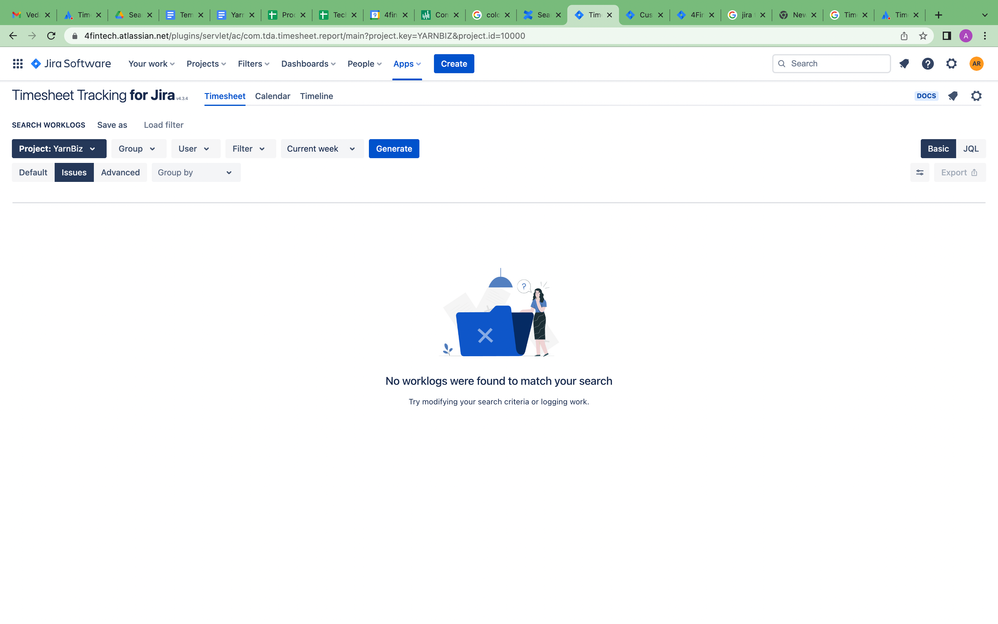Click the Generate button
The width and height of the screenshot is (998, 624).
[394, 149]
